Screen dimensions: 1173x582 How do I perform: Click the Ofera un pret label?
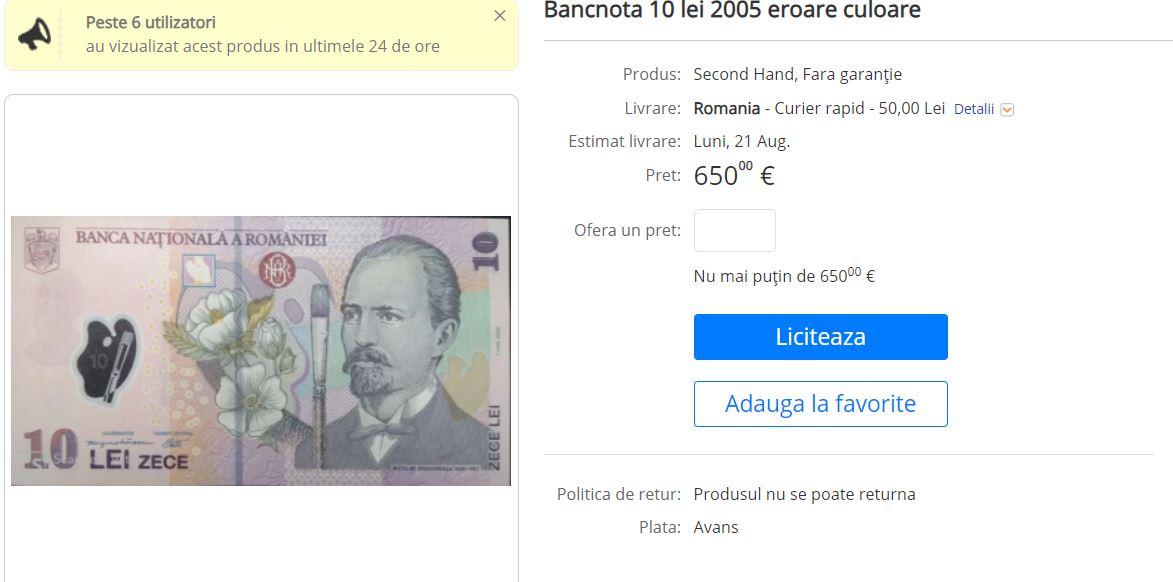coord(628,230)
